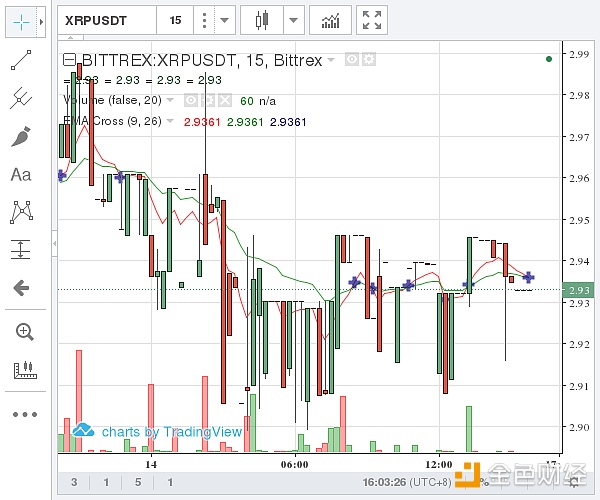The width and height of the screenshot is (600, 500).
Task: Click the 15 minute interval button
Action: click(175, 20)
